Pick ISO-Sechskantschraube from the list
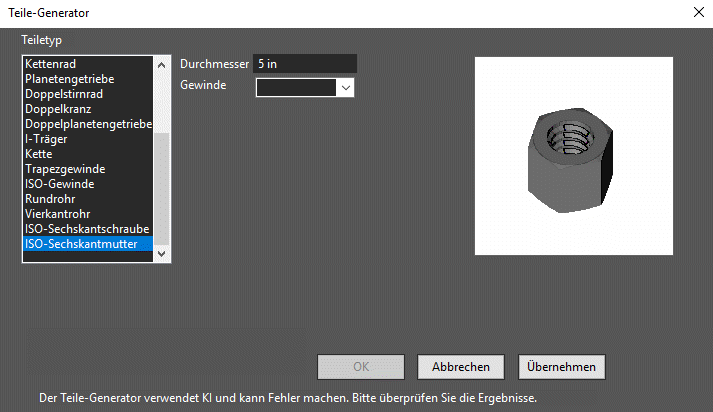This screenshot has width=713, height=412. 88,229
